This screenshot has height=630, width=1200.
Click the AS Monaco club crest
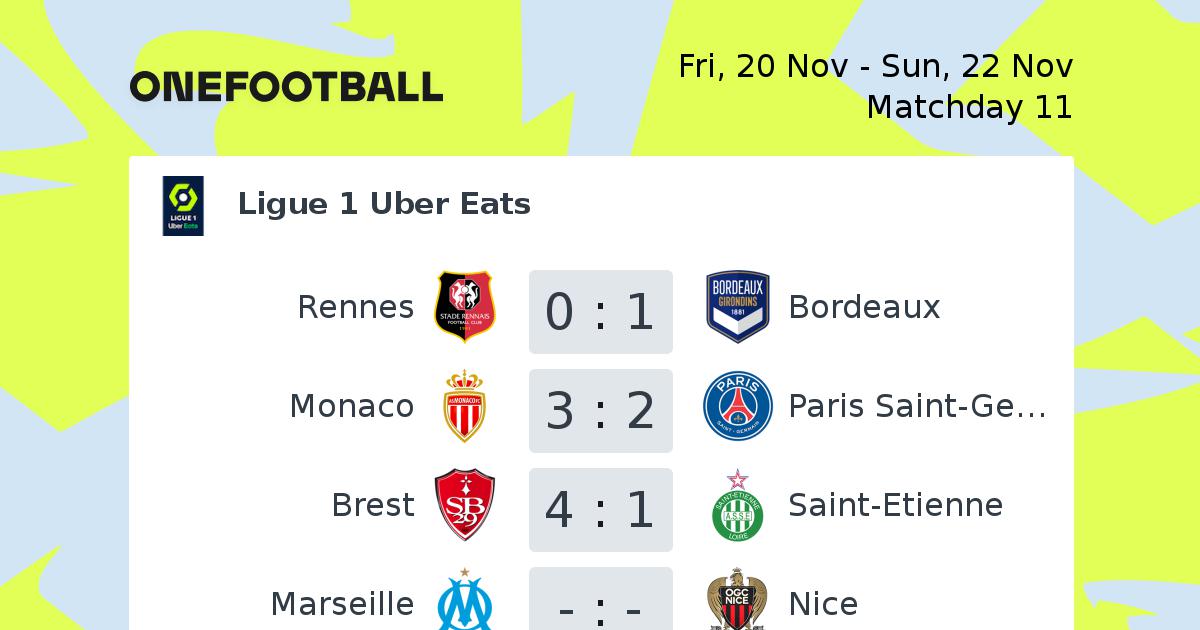464,406
